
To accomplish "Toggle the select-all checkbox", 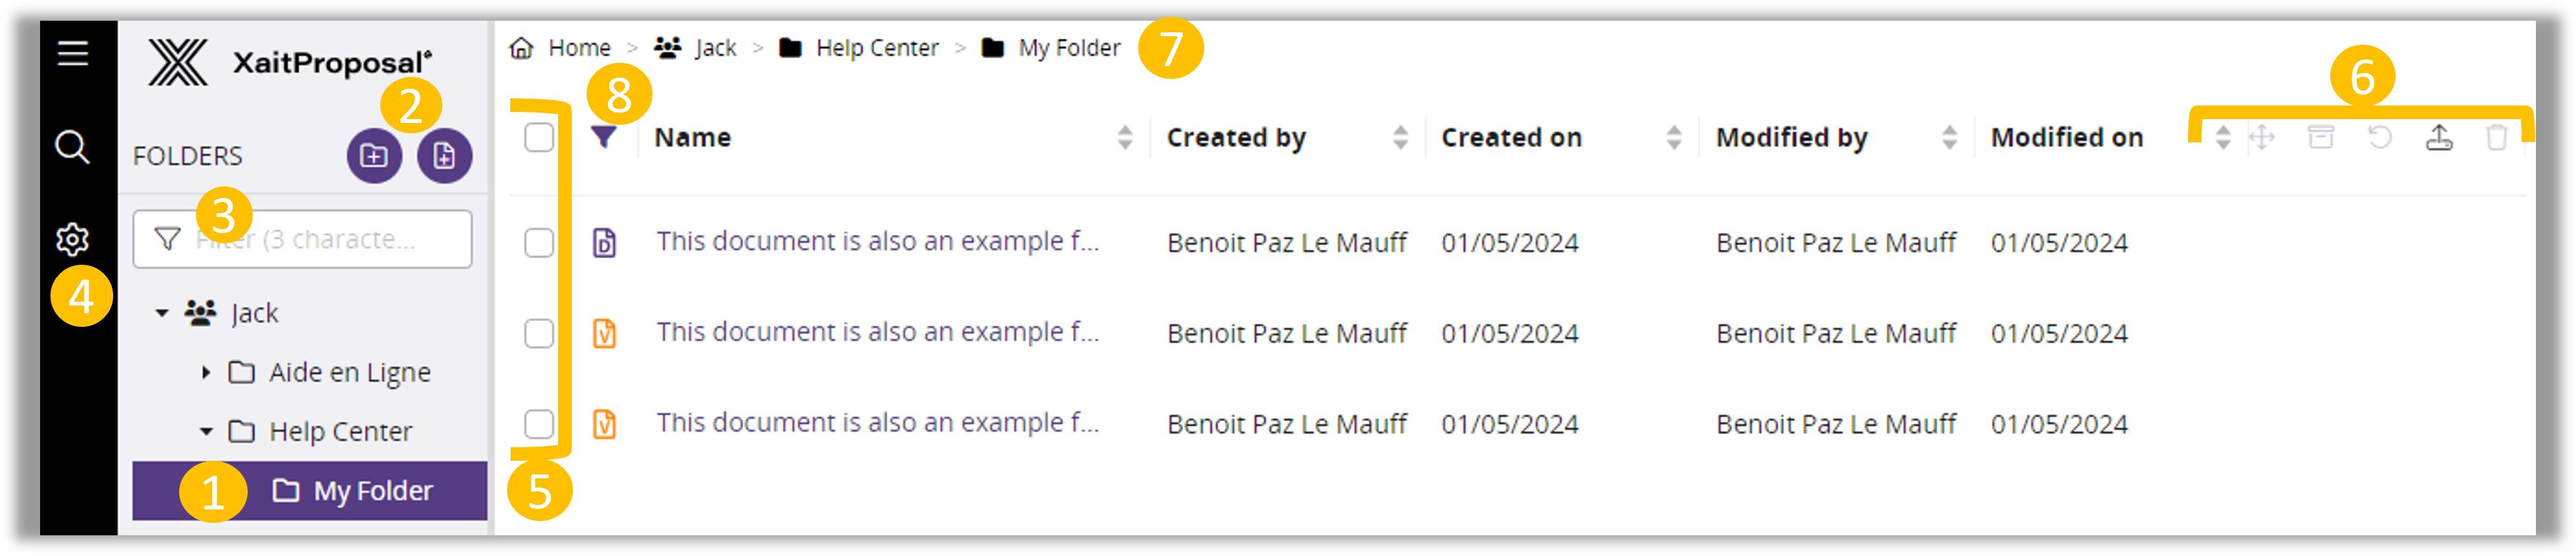I will click(x=538, y=137).
